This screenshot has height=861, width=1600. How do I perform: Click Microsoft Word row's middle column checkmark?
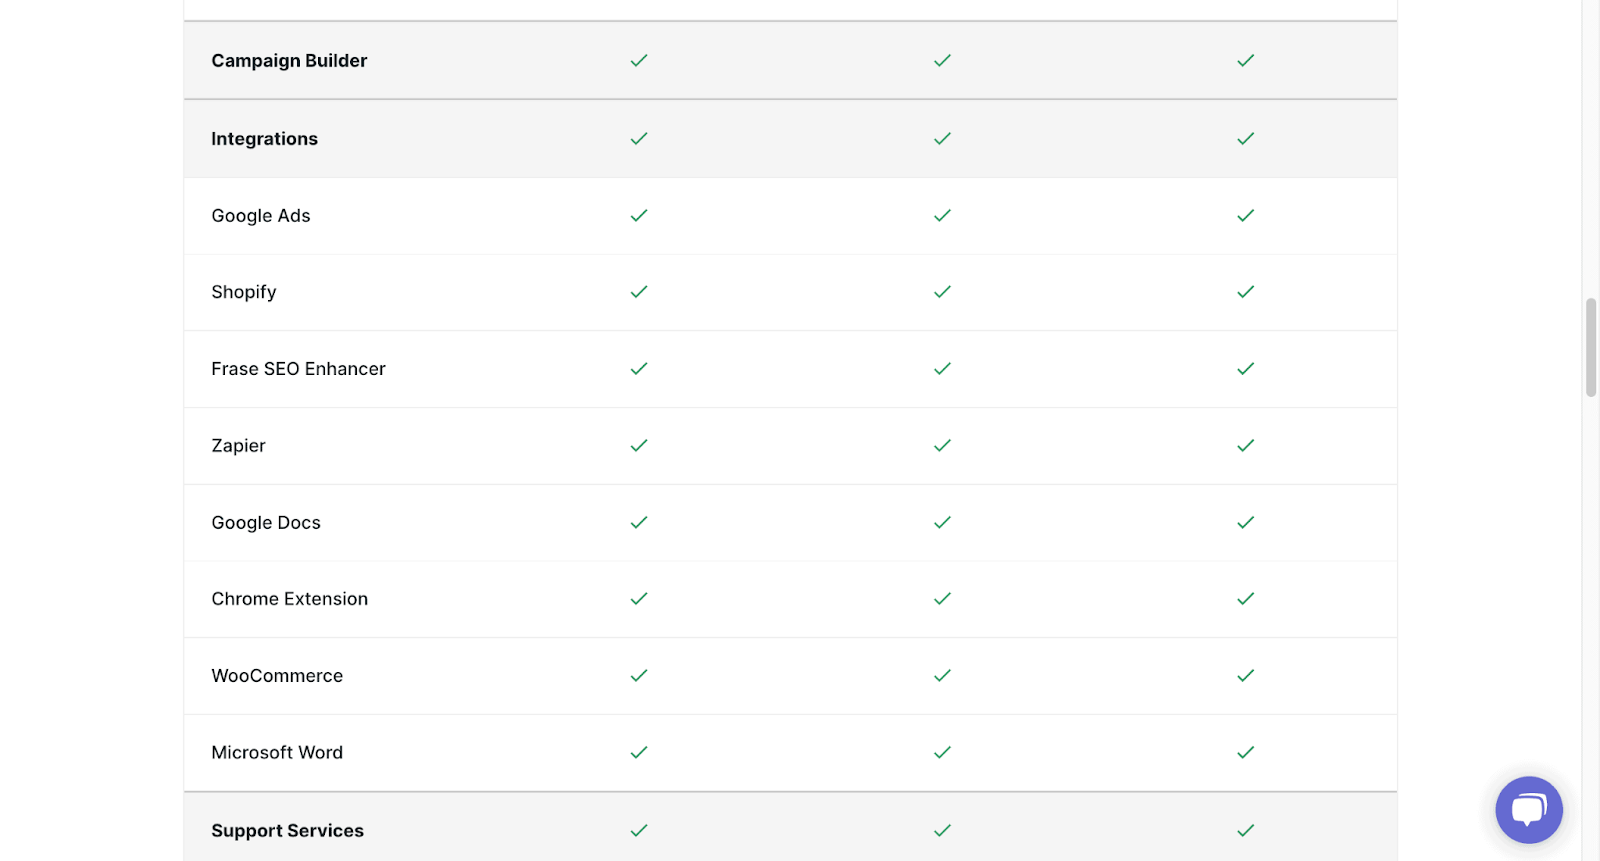(942, 753)
